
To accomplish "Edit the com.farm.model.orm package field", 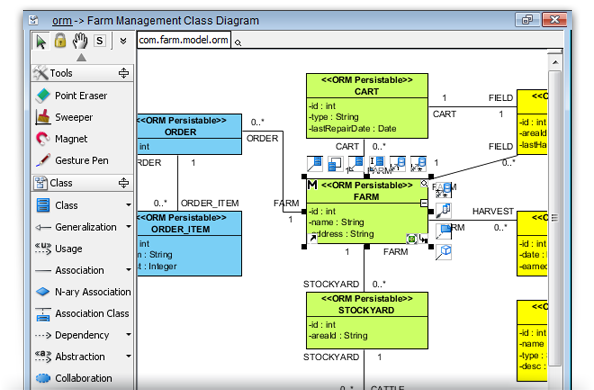I will click(x=183, y=40).
